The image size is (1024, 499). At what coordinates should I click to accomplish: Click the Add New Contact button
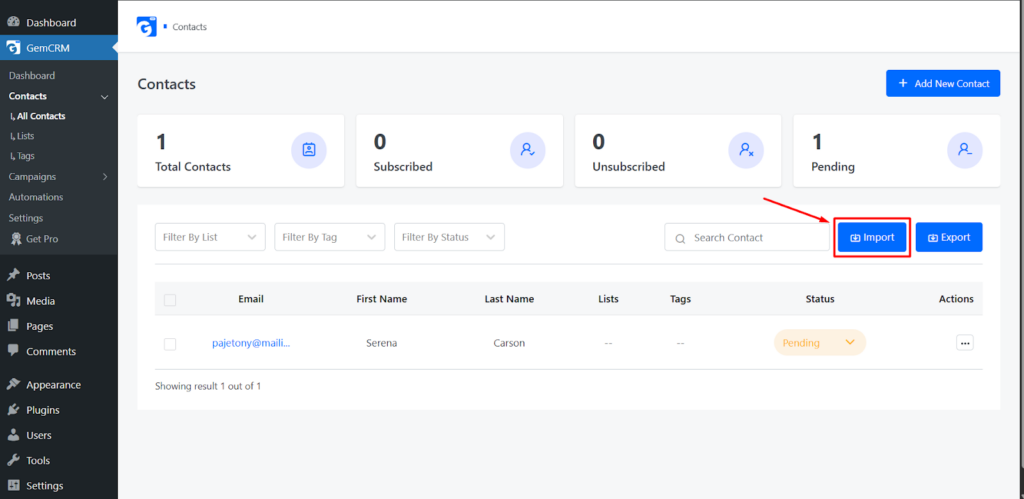pos(943,84)
